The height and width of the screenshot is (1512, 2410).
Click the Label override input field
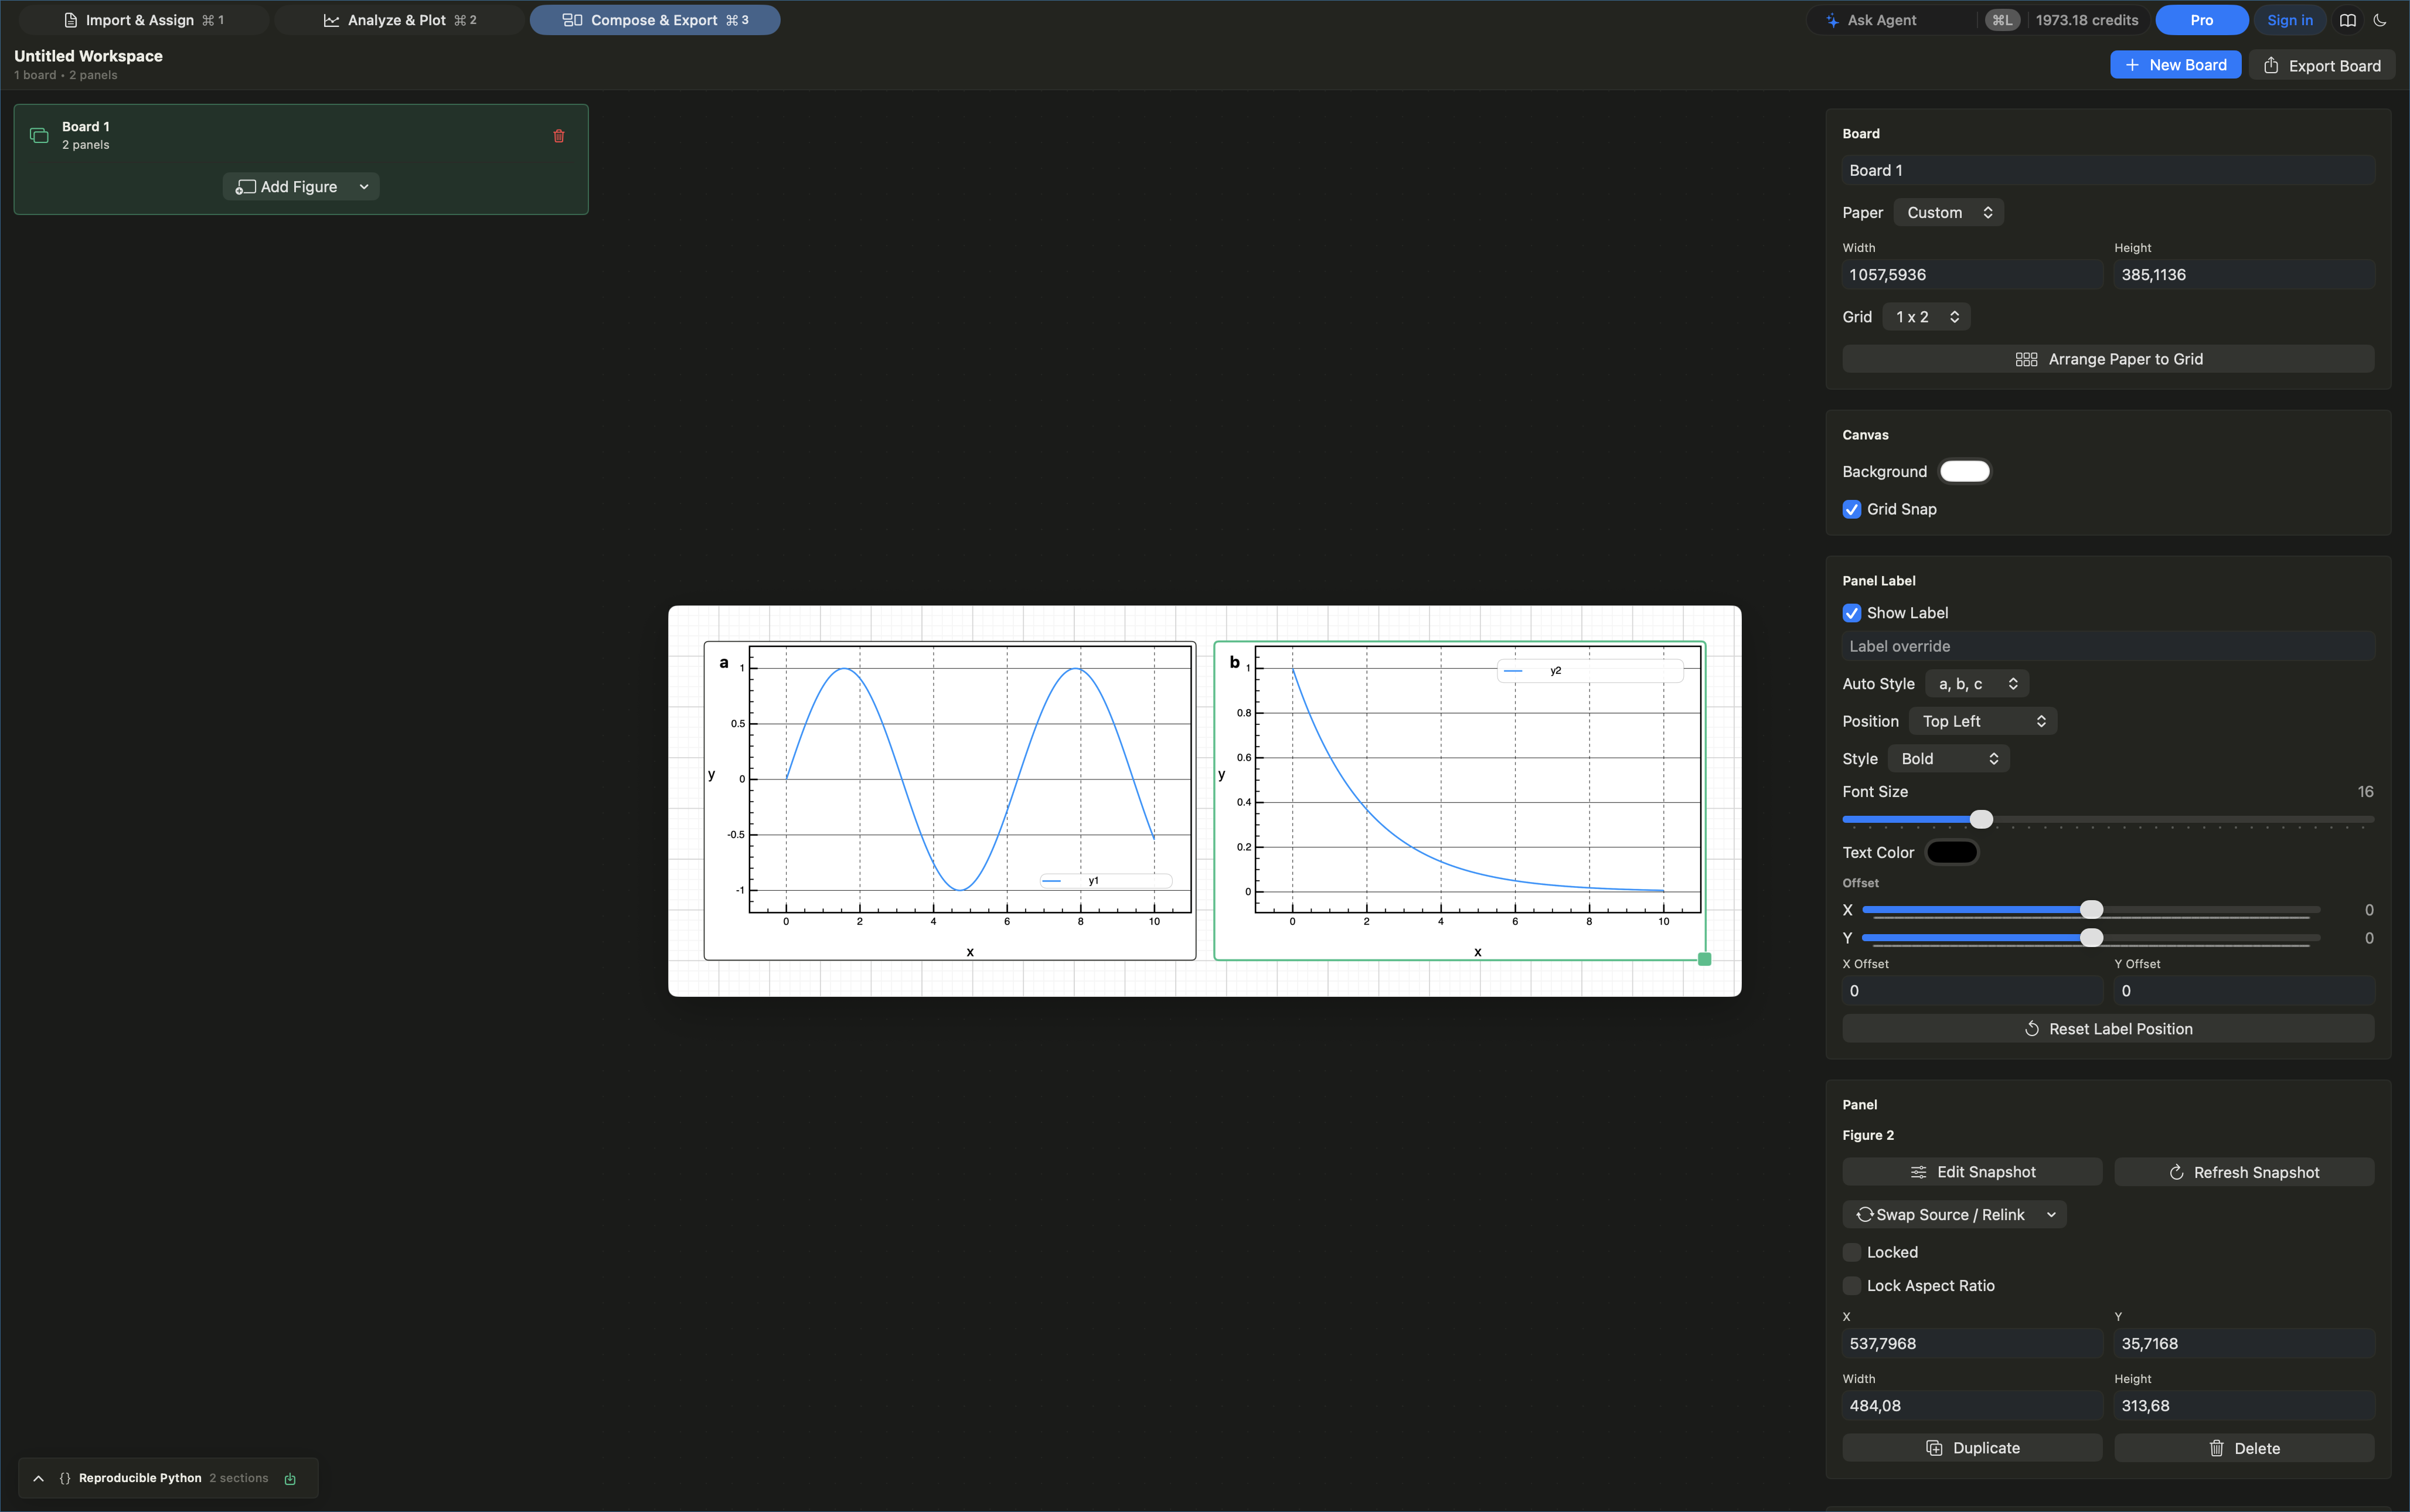coord(2108,647)
